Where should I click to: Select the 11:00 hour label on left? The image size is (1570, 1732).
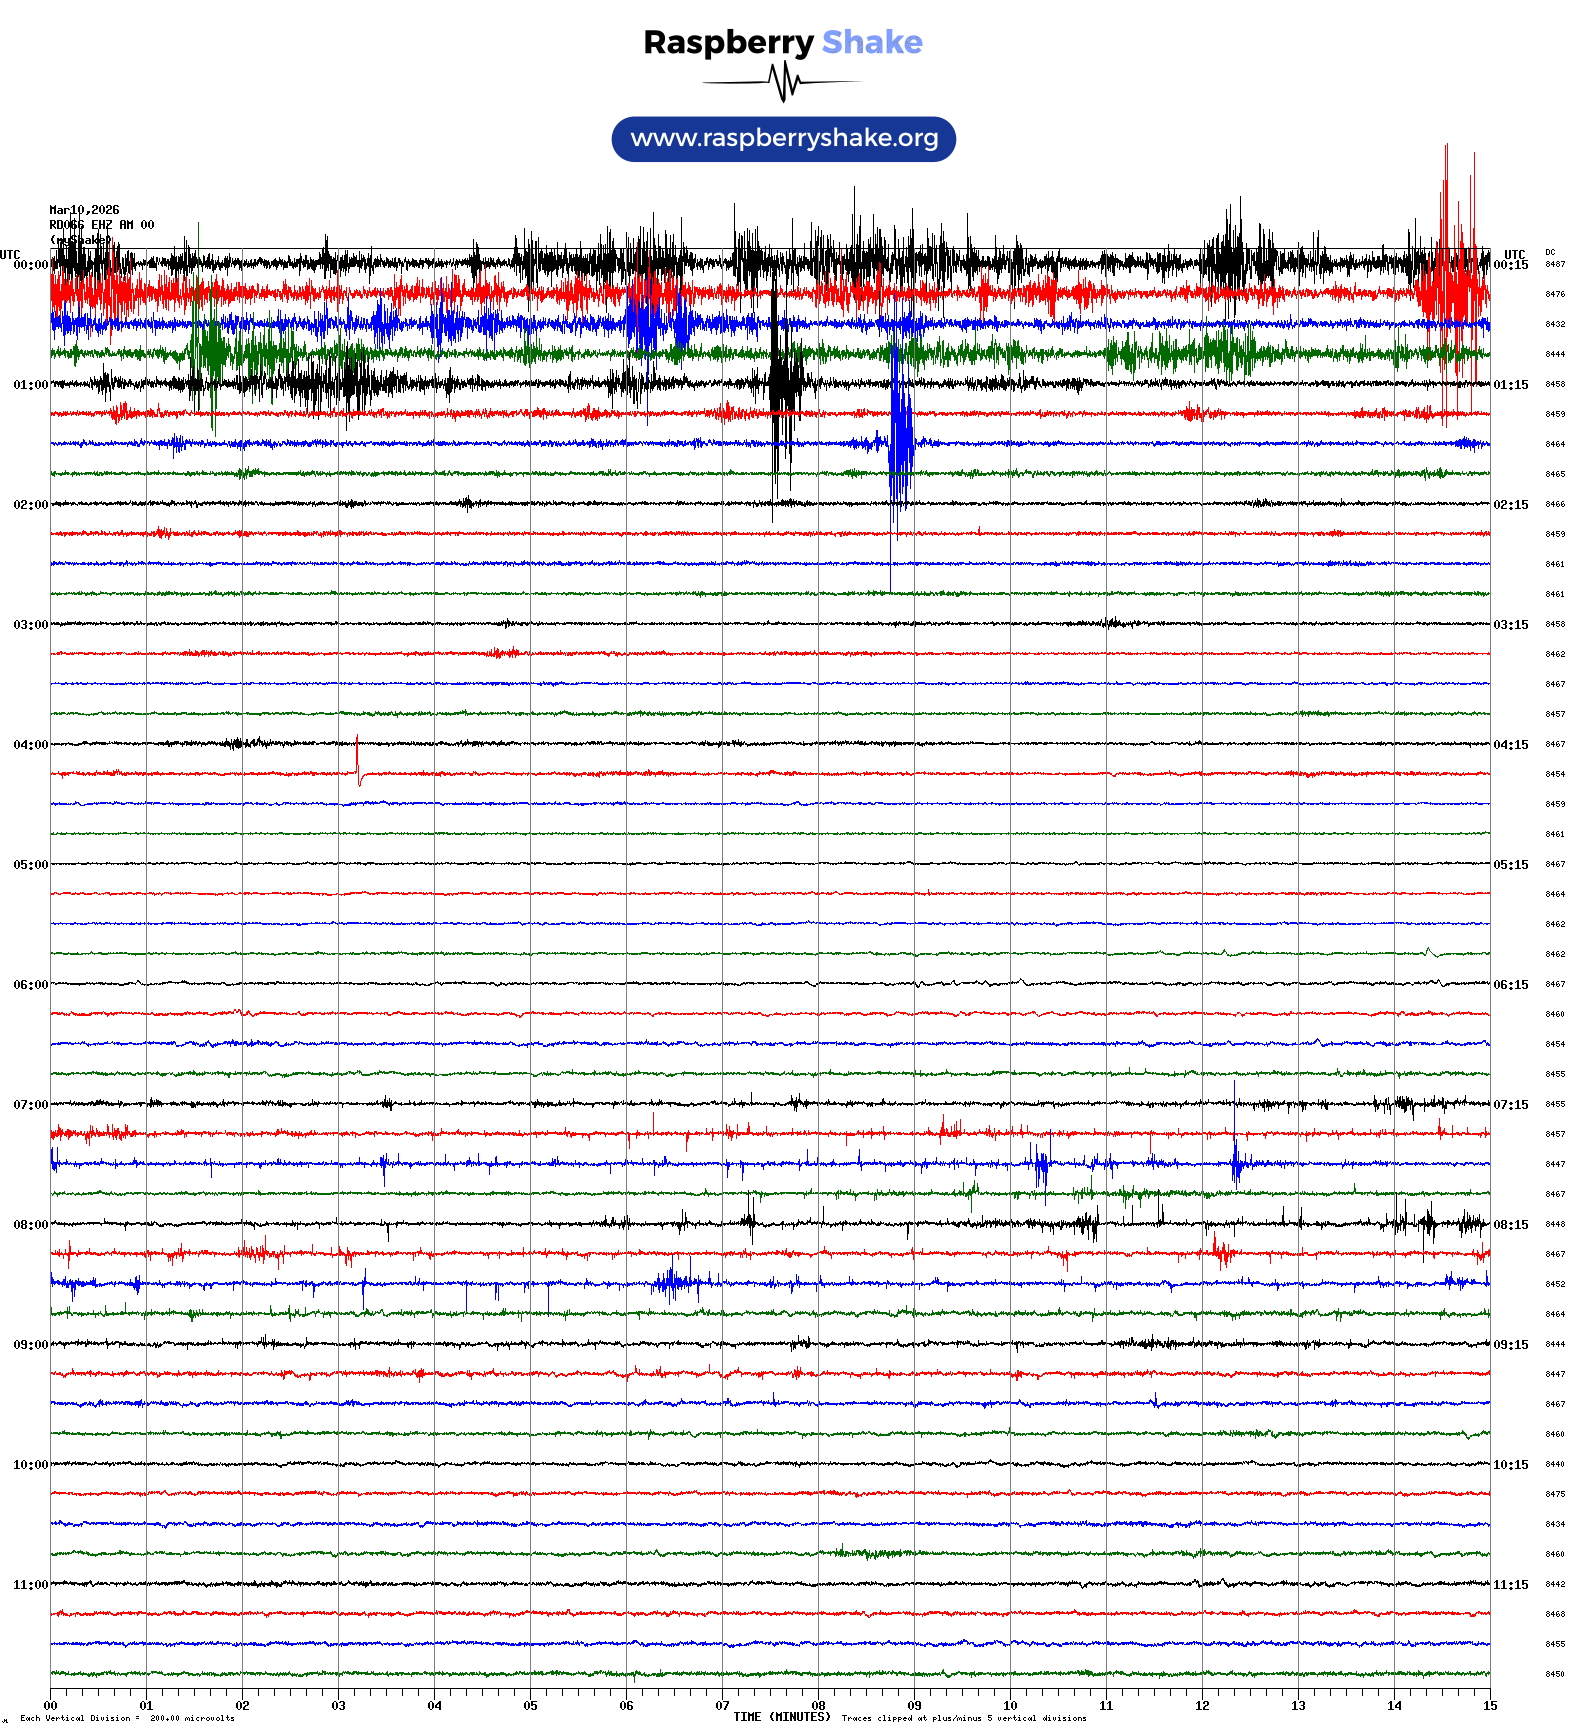pyautogui.click(x=30, y=1585)
